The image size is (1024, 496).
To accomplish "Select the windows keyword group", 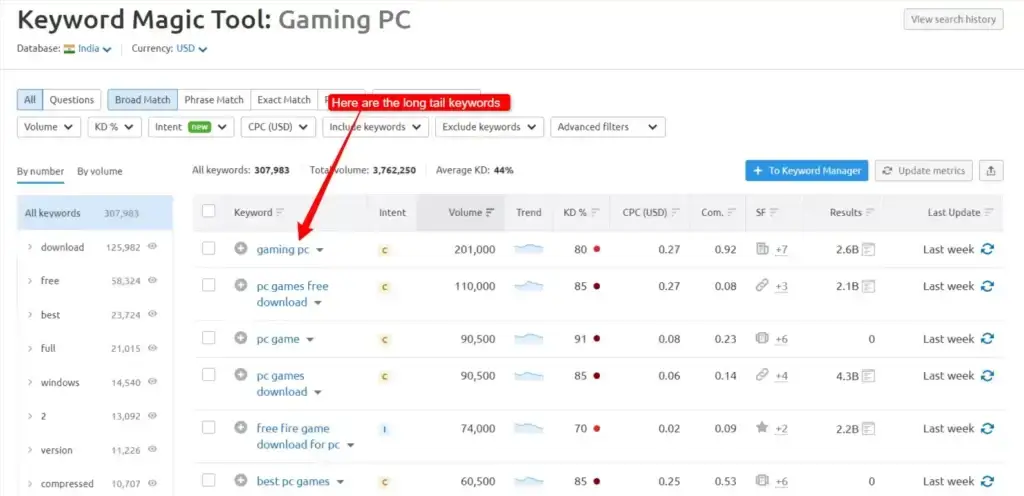I will tap(60, 382).
